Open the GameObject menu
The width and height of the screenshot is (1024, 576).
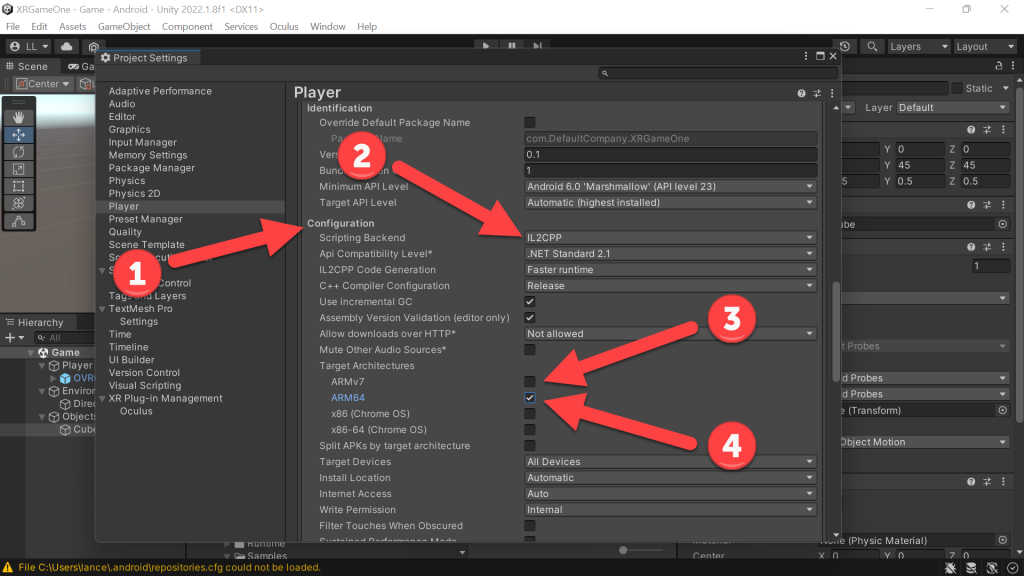coord(124,27)
